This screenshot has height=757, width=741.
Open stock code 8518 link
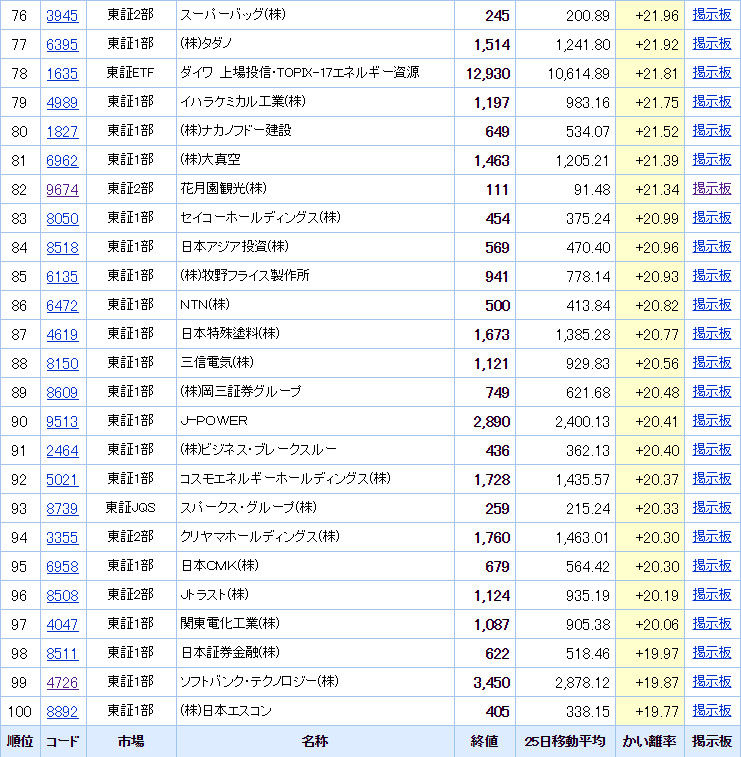click(x=62, y=247)
